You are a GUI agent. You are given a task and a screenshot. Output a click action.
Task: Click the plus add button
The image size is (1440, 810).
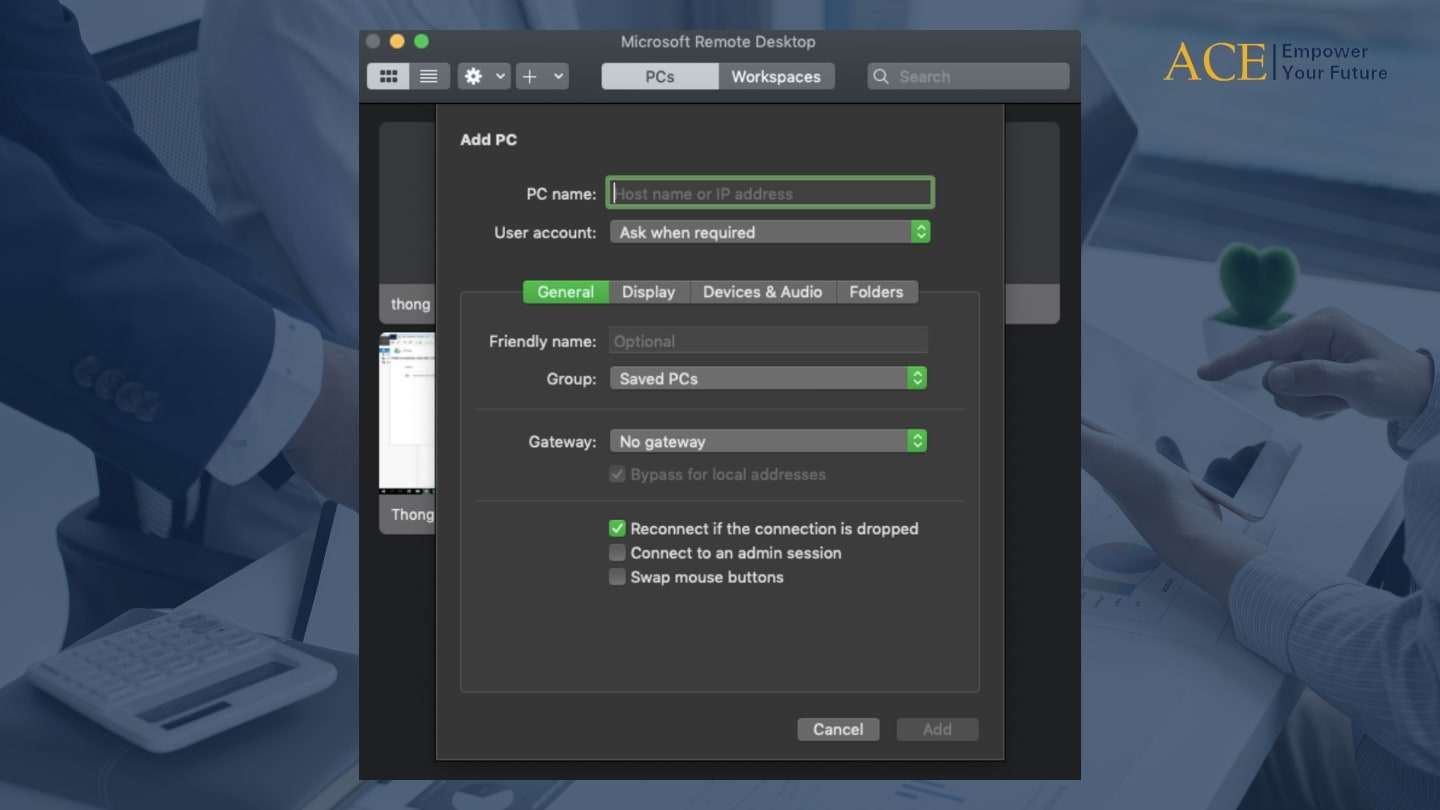(x=530, y=76)
